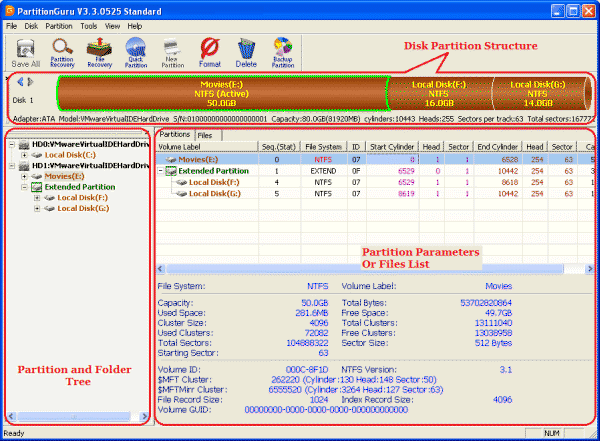The width and height of the screenshot is (600, 441).
Task: Sort by Seq.(Stat) column header
Action: pos(279,147)
